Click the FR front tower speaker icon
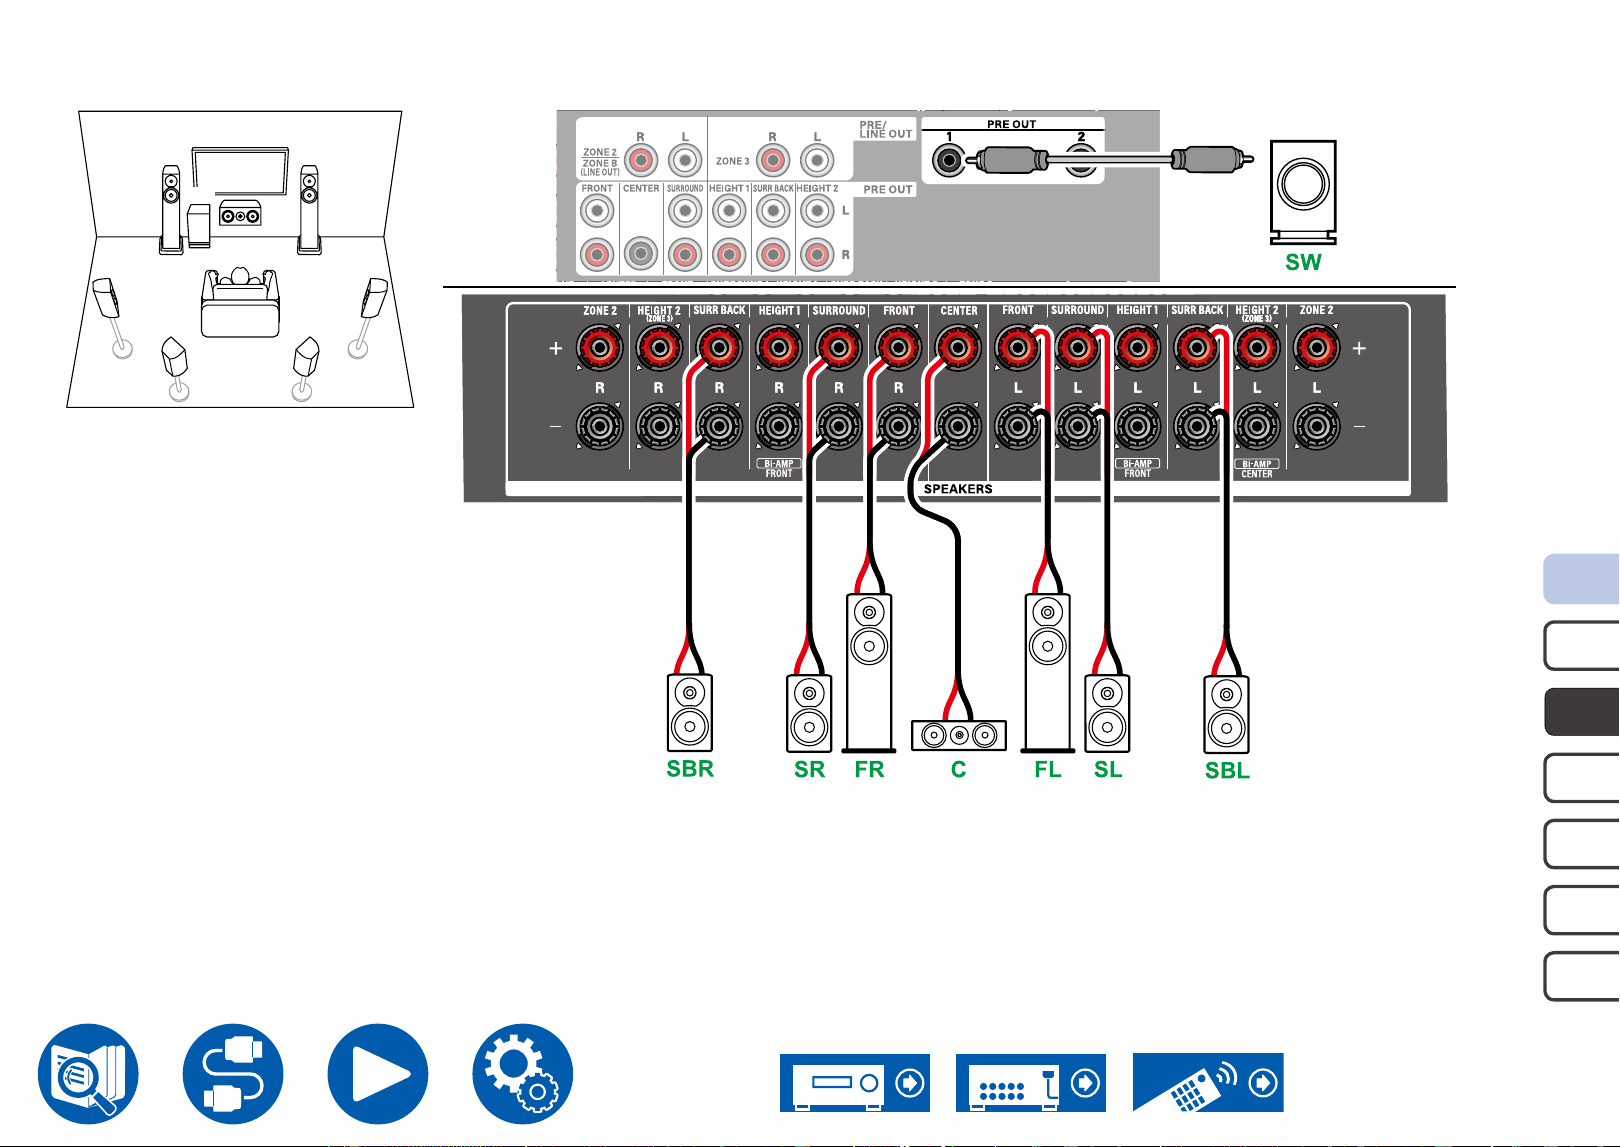1620x1147 pixels. (x=869, y=673)
